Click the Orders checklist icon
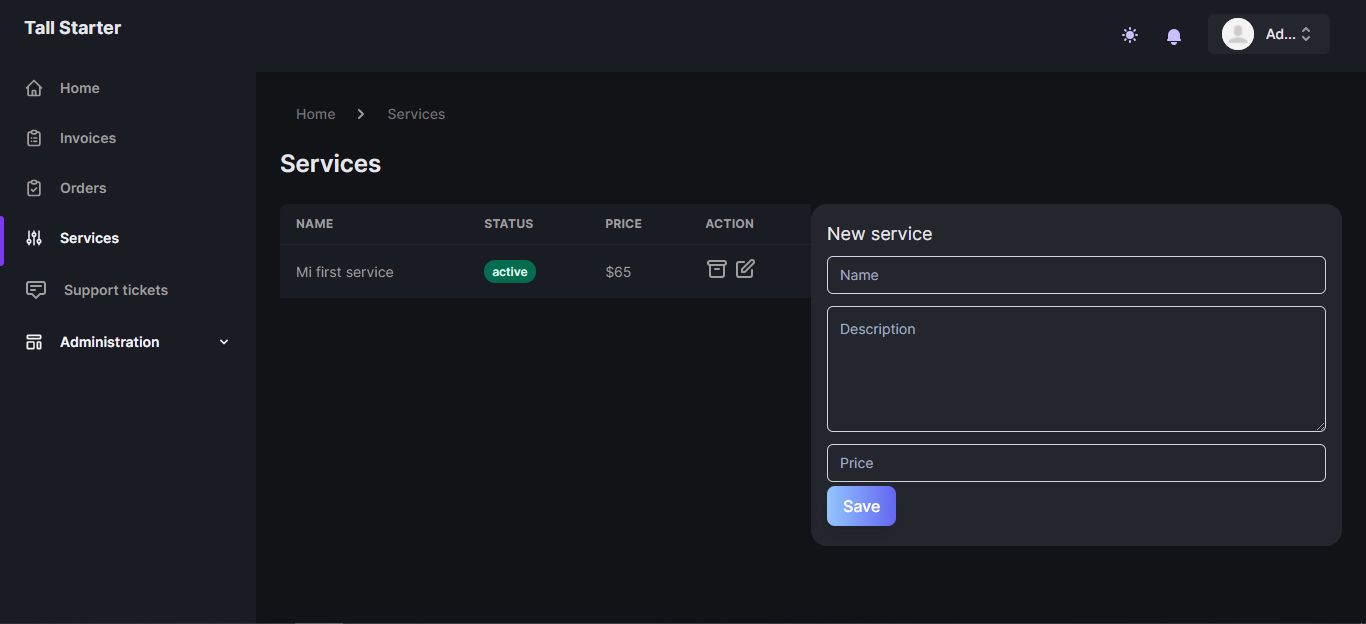 point(34,188)
